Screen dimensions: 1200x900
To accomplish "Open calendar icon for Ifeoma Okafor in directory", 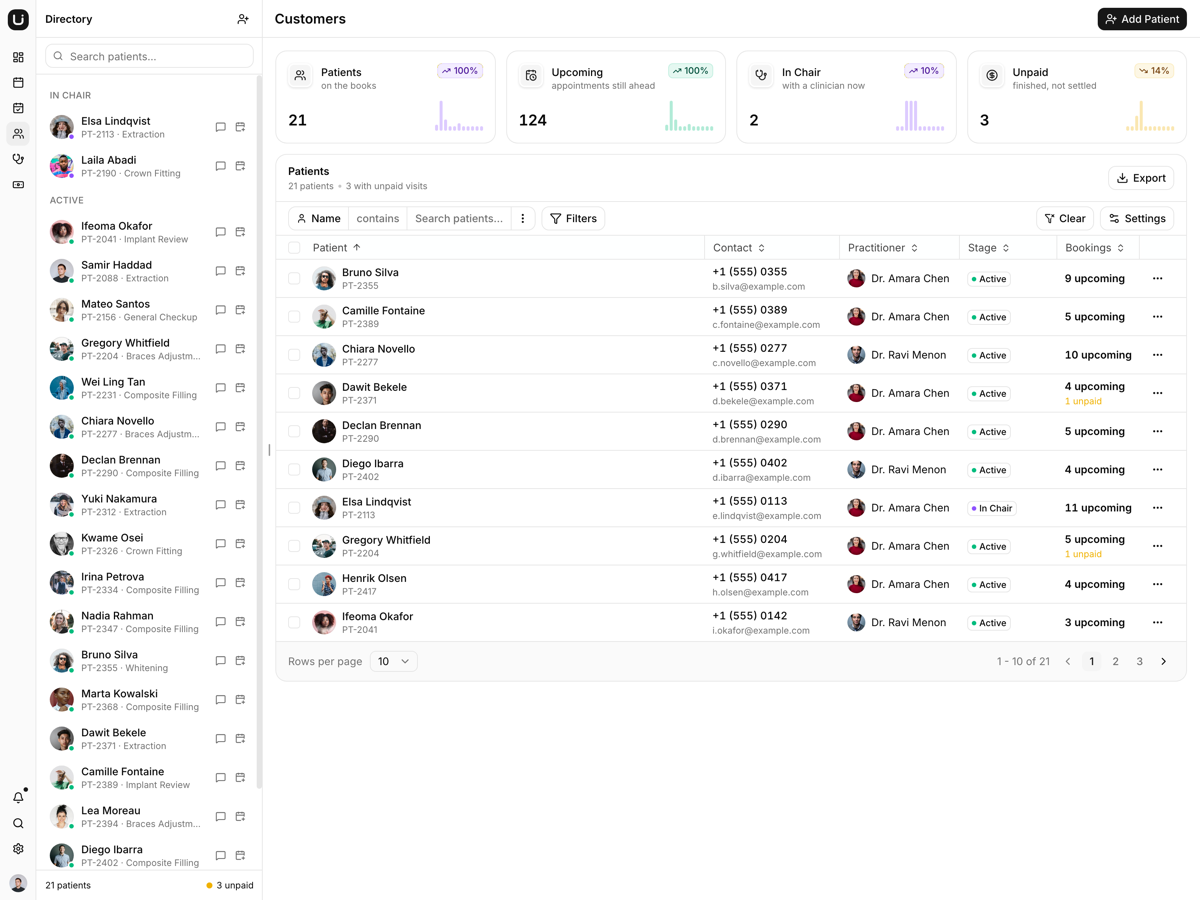I will pyautogui.click(x=240, y=232).
